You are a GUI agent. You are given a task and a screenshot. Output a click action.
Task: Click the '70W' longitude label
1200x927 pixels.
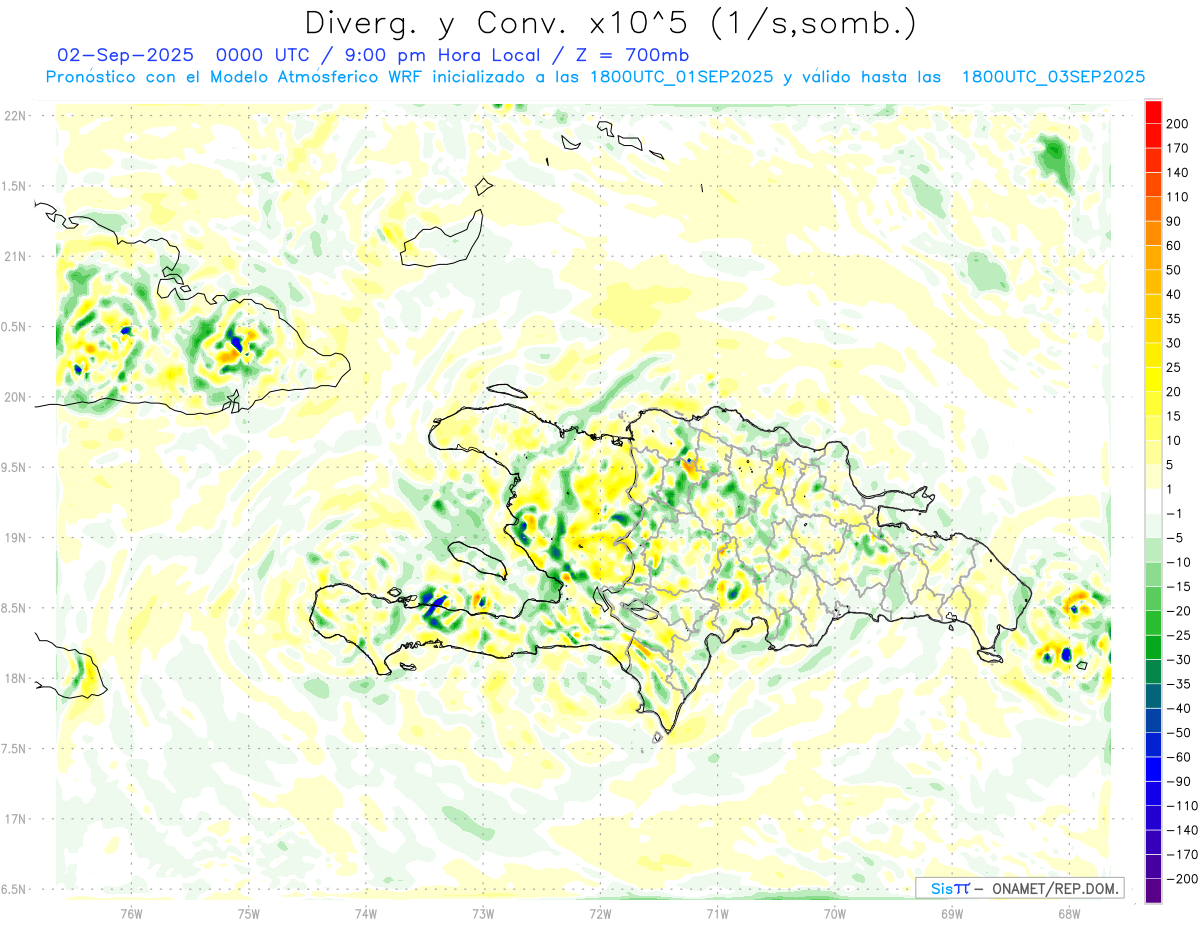coord(835,913)
